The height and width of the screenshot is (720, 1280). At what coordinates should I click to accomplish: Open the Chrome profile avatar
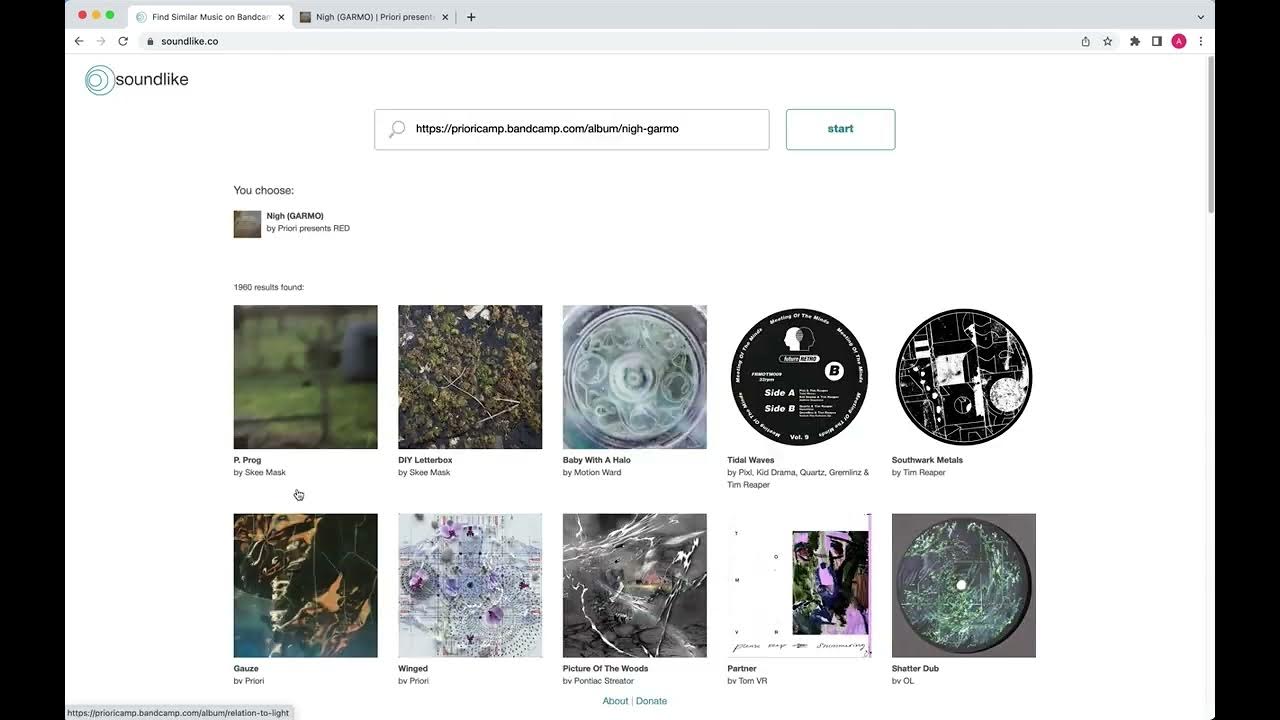click(1179, 41)
